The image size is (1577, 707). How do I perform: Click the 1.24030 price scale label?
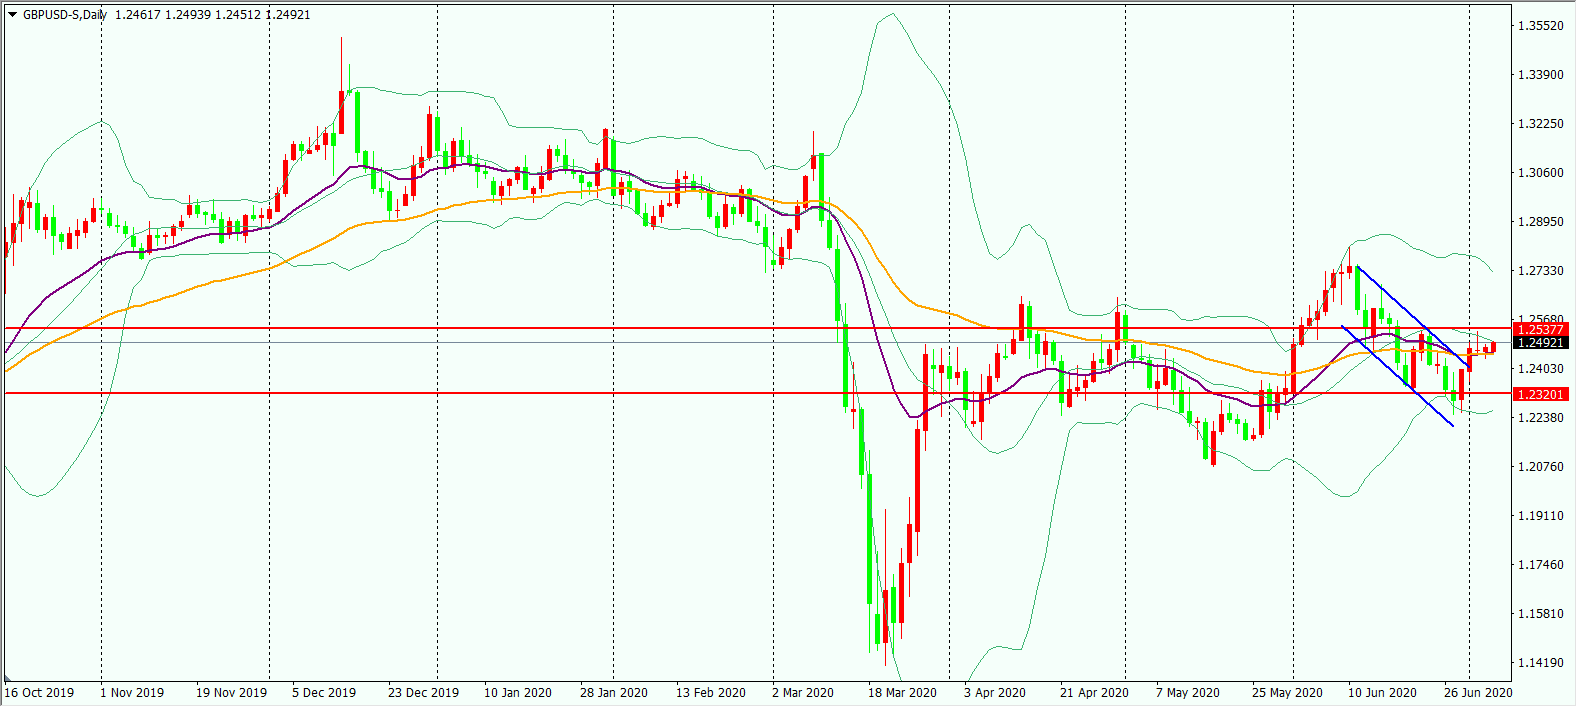click(1540, 368)
